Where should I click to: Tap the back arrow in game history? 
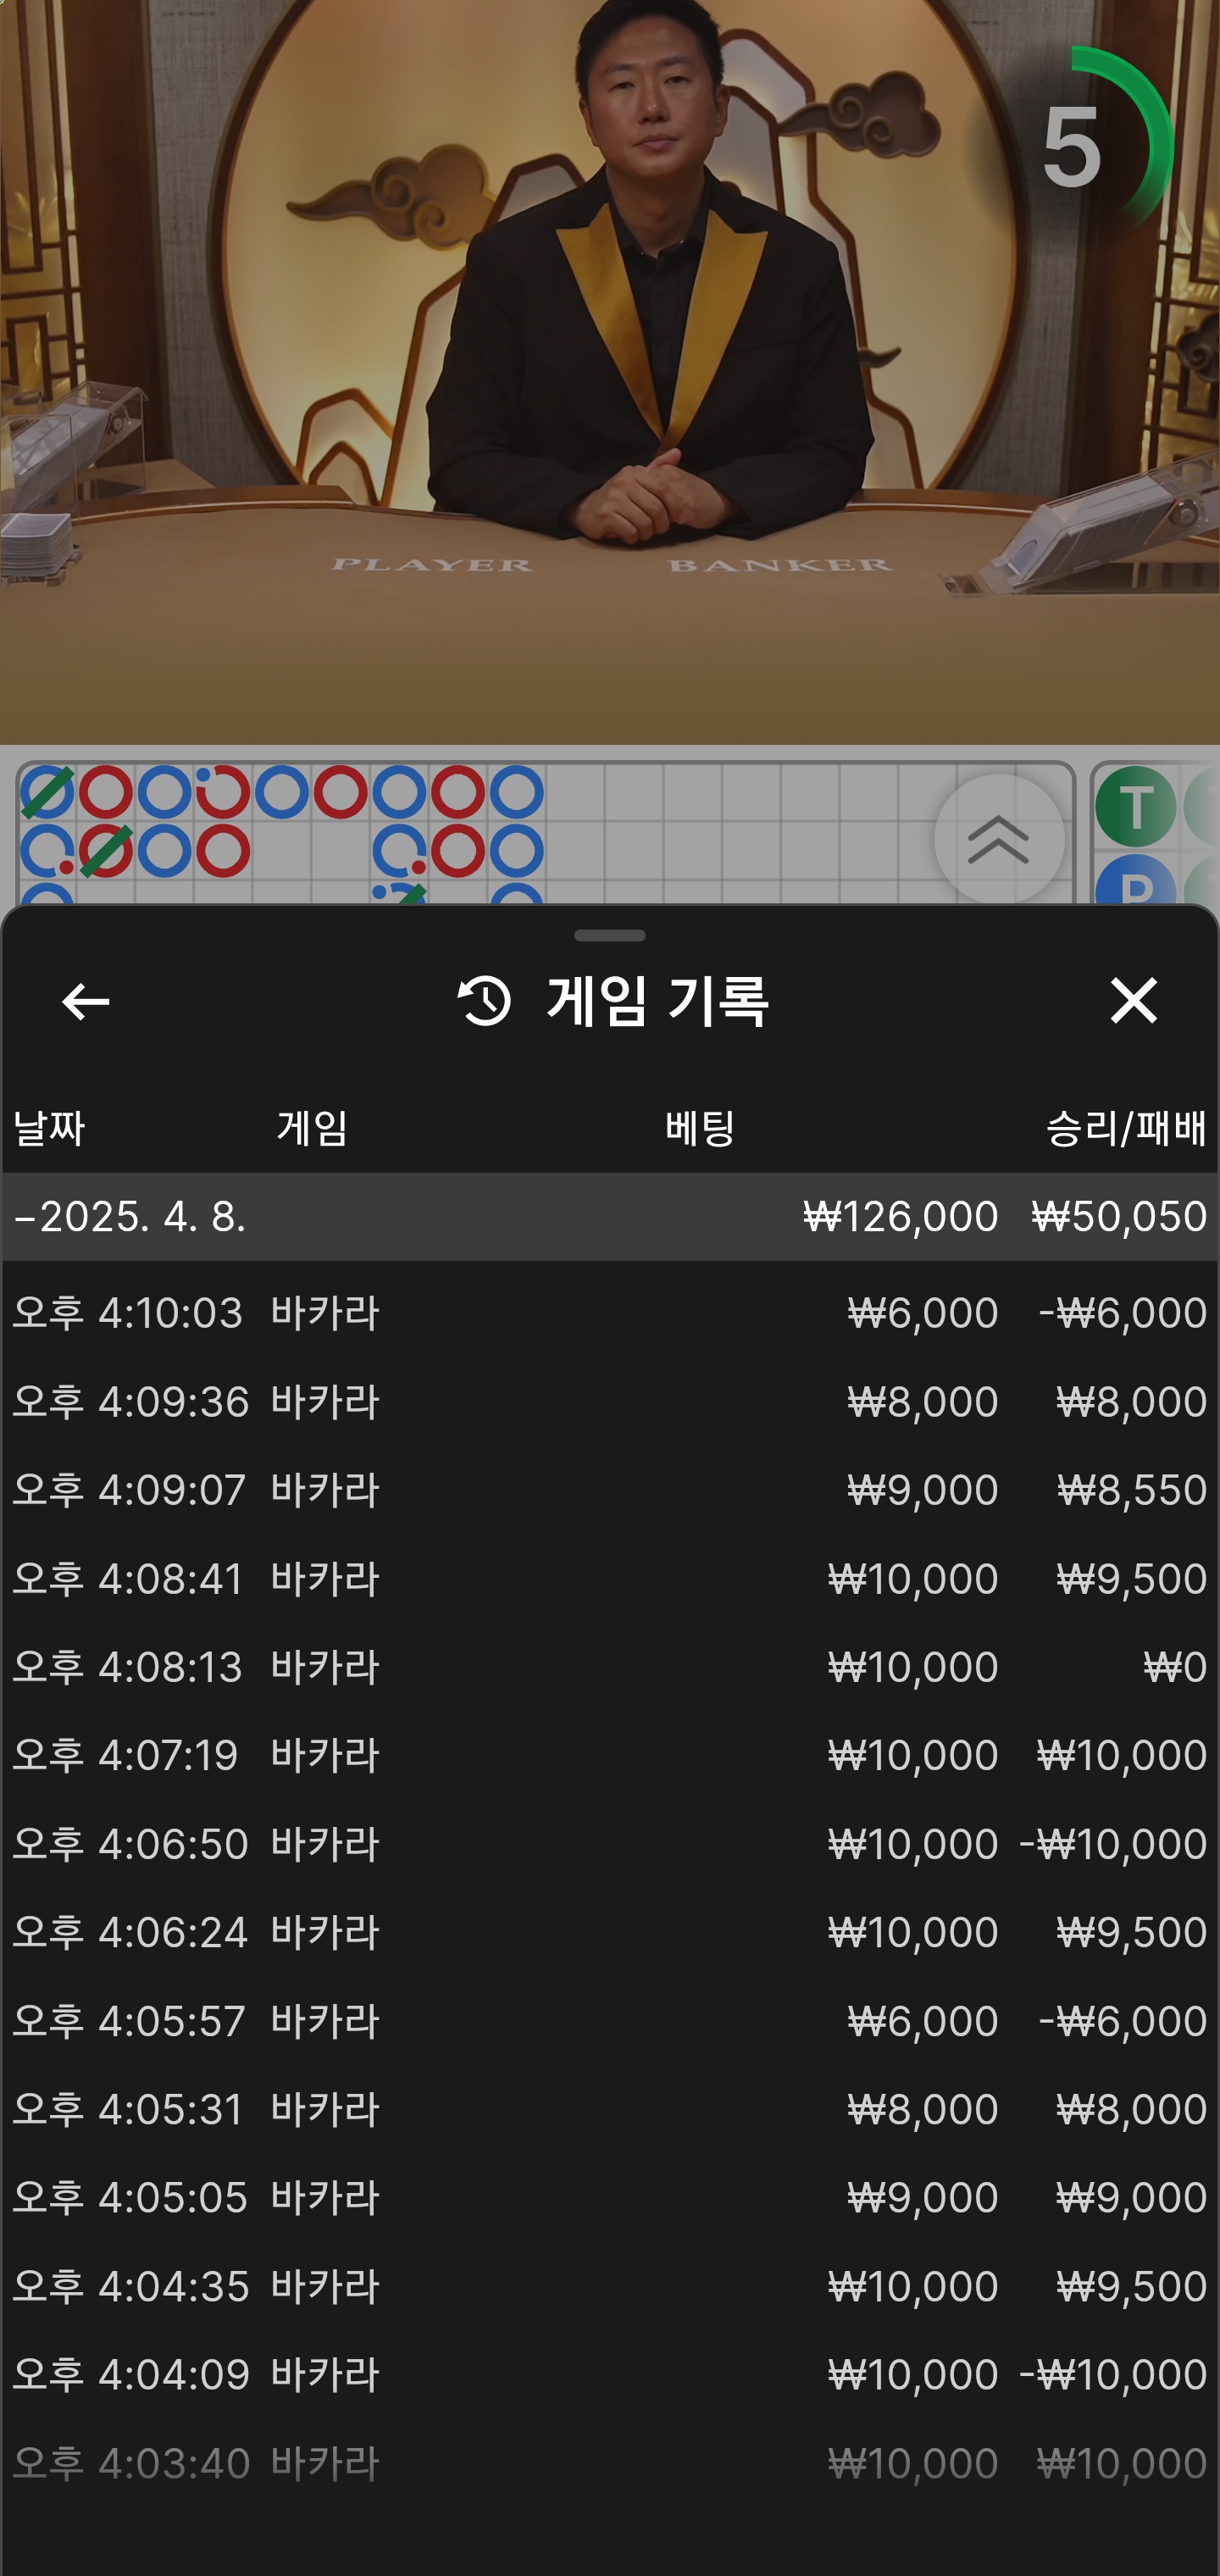85,1001
